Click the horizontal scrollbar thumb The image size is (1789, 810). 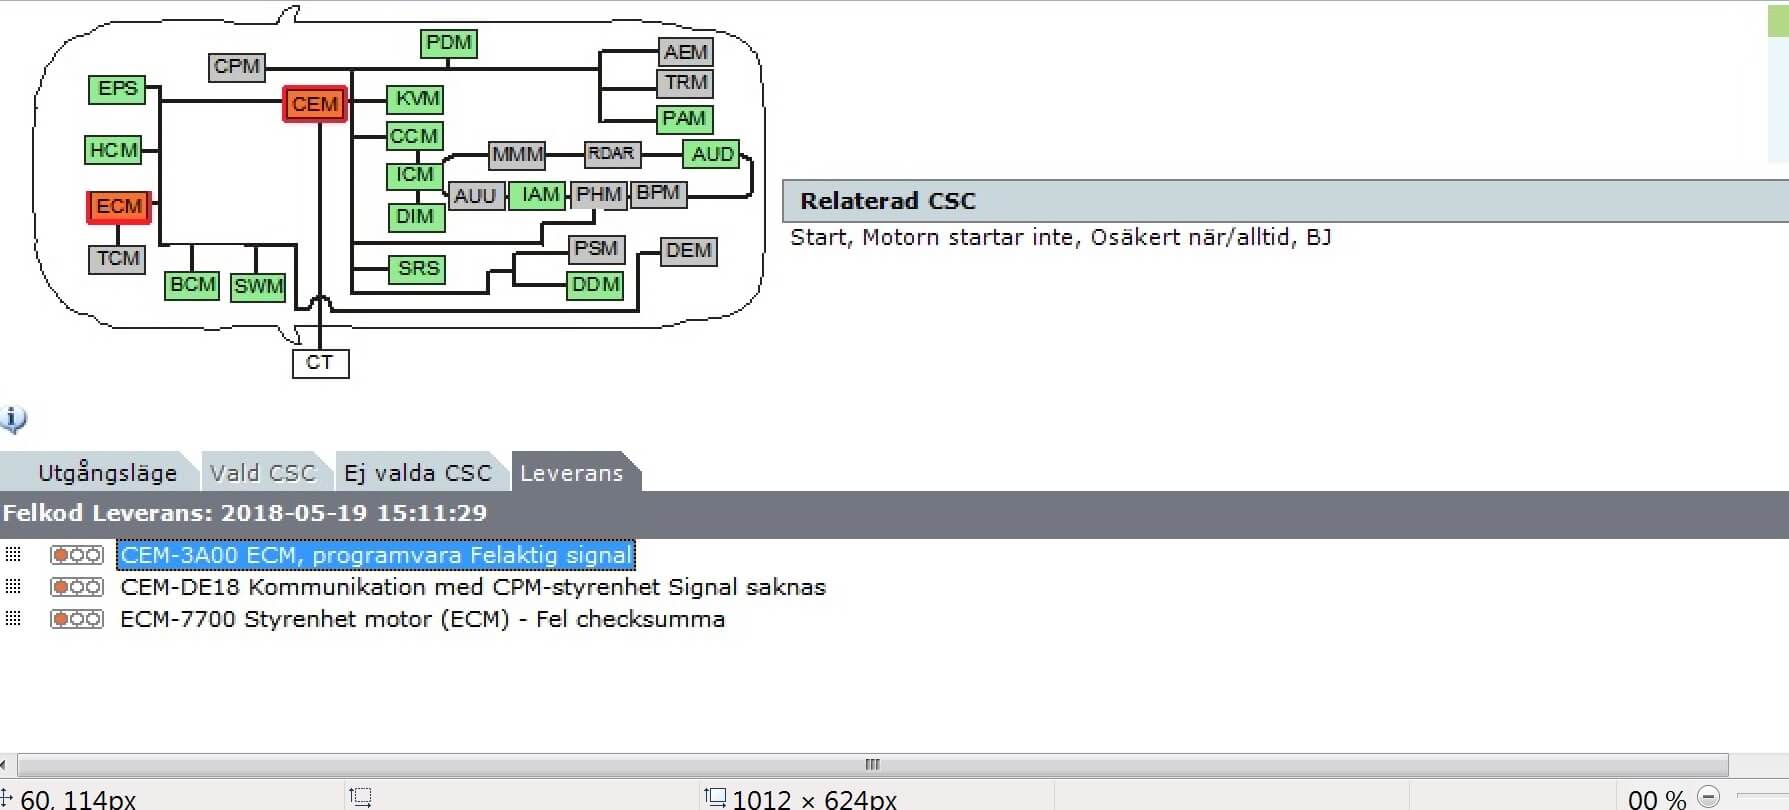tap(872, 765)
